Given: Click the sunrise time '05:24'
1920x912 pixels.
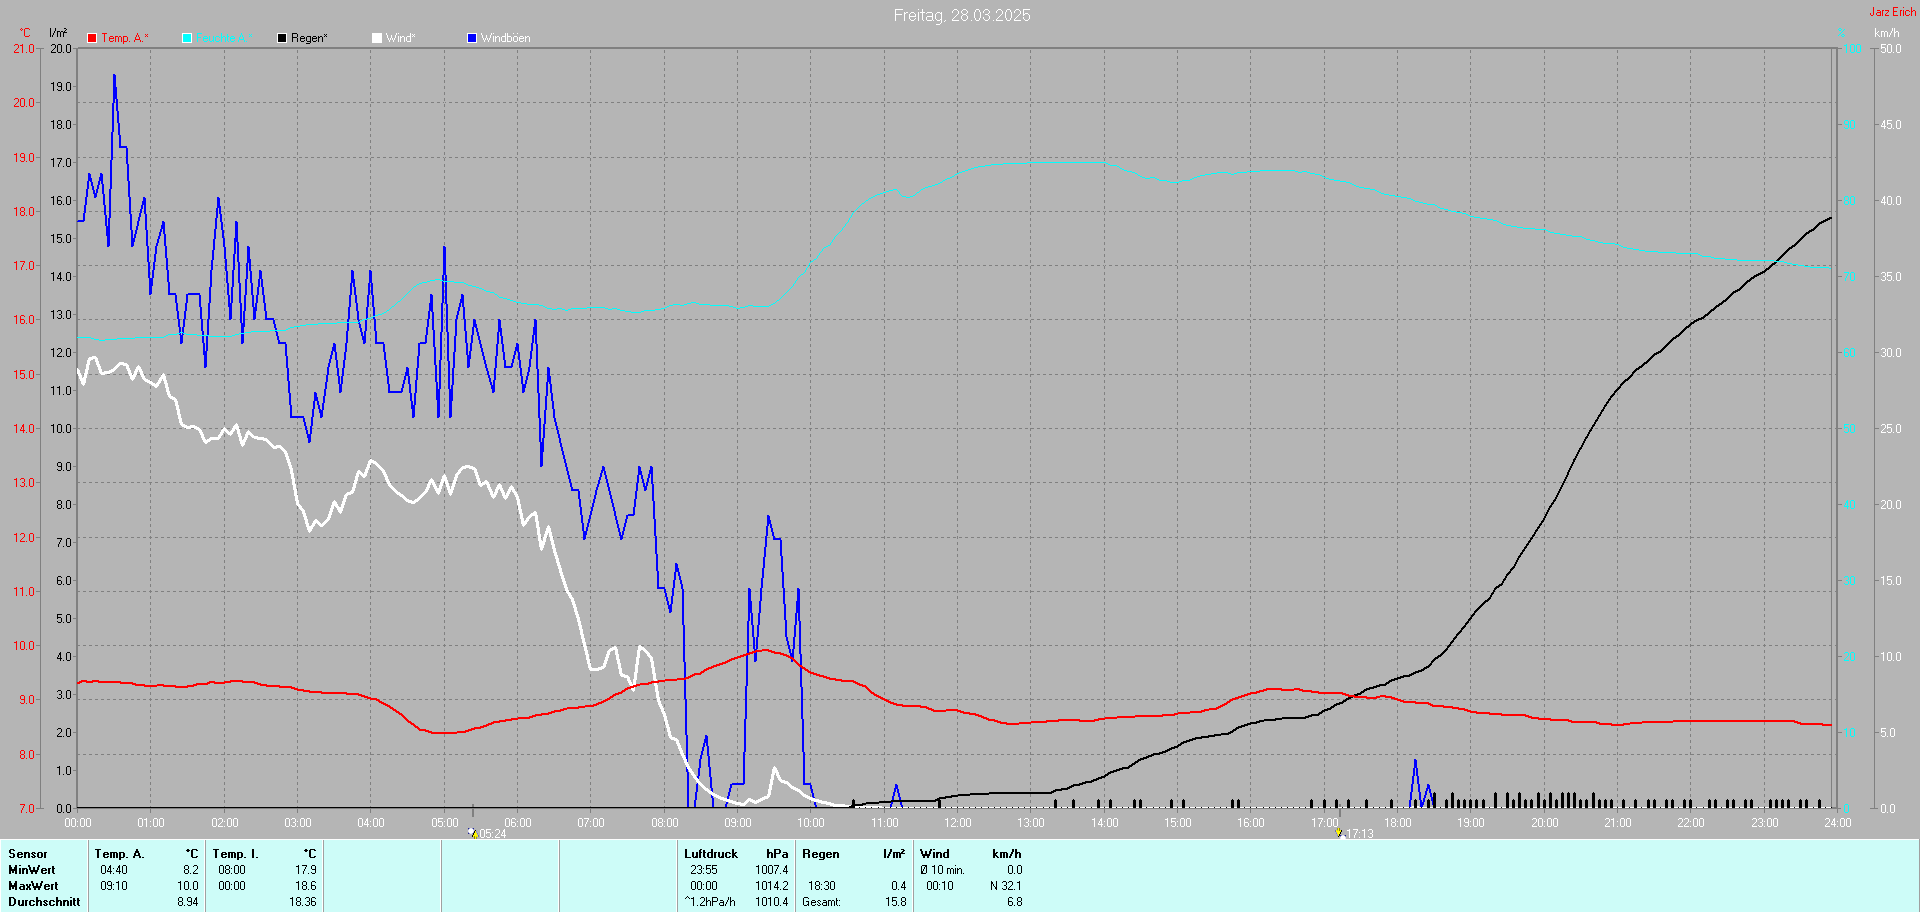Looking at the screenshot, I should [x=493, y=834].
